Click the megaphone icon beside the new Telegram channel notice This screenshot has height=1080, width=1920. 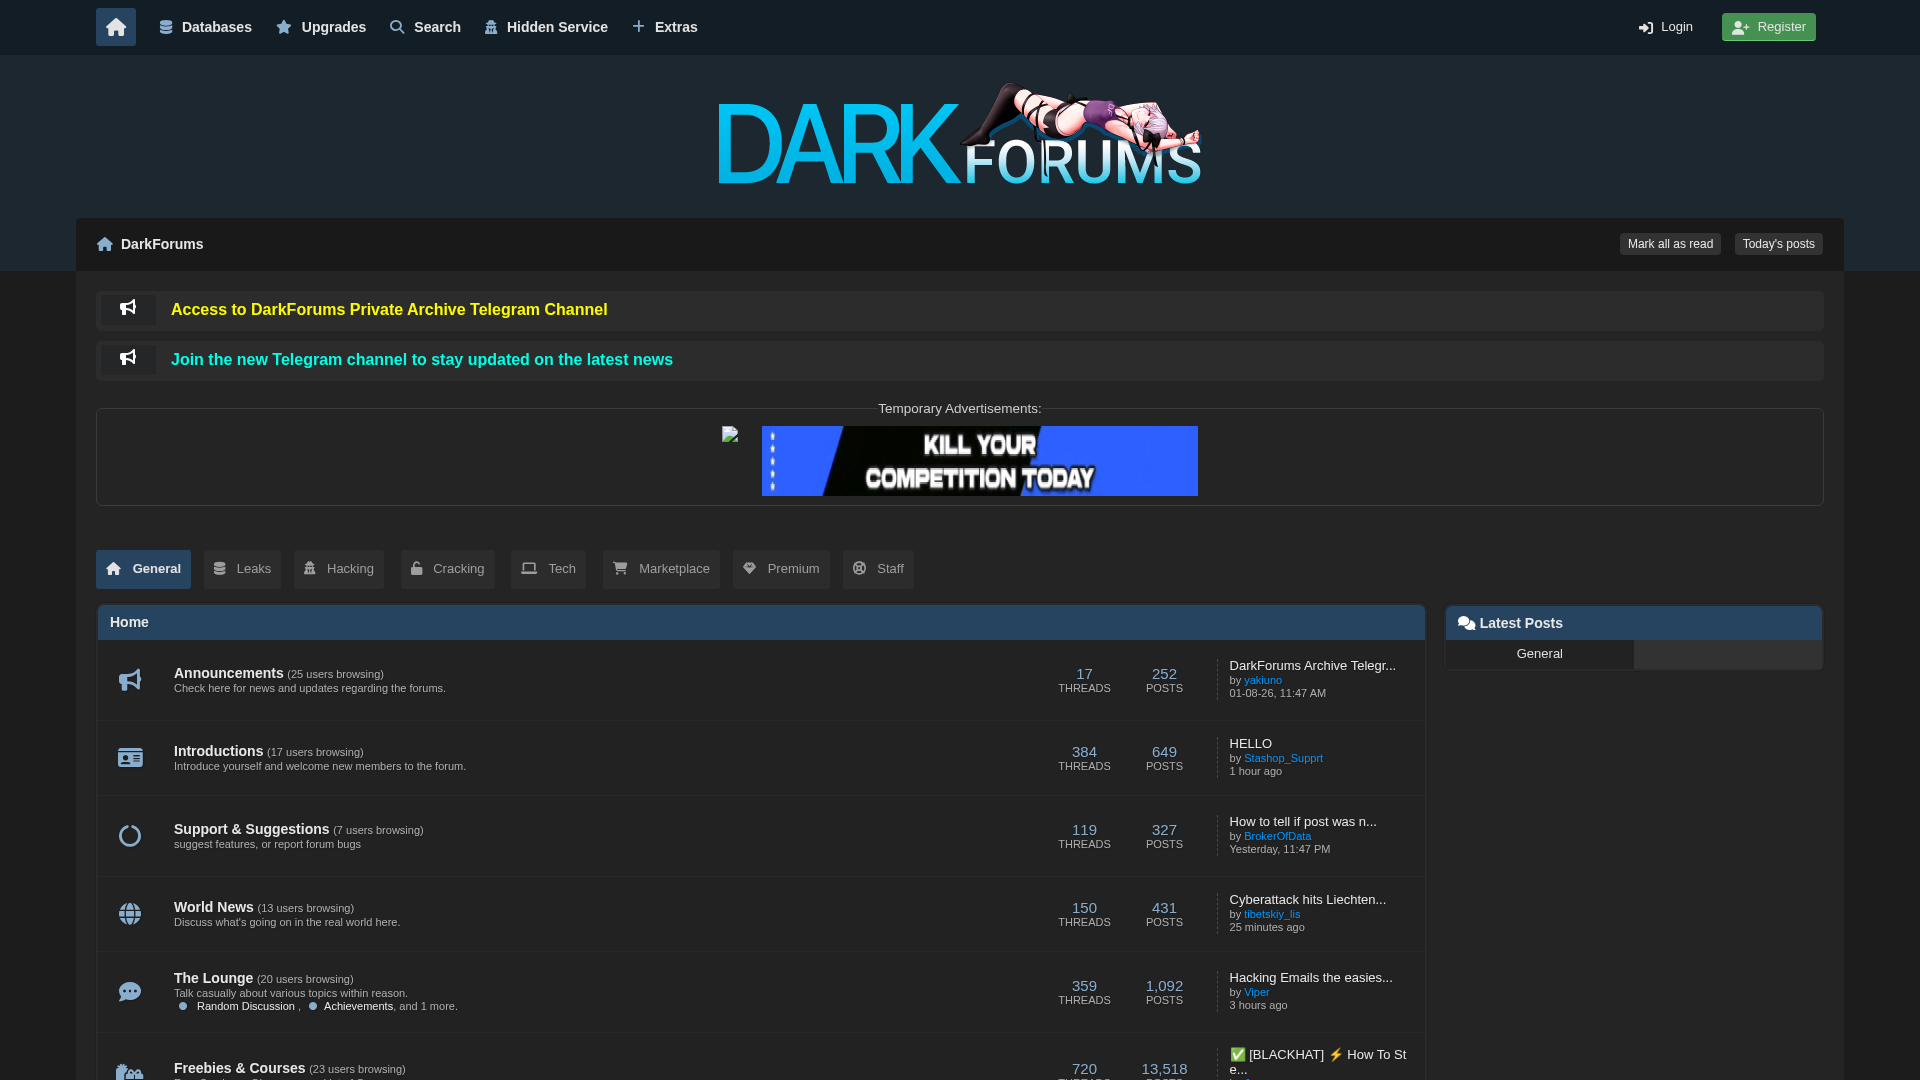coord(128,358)
